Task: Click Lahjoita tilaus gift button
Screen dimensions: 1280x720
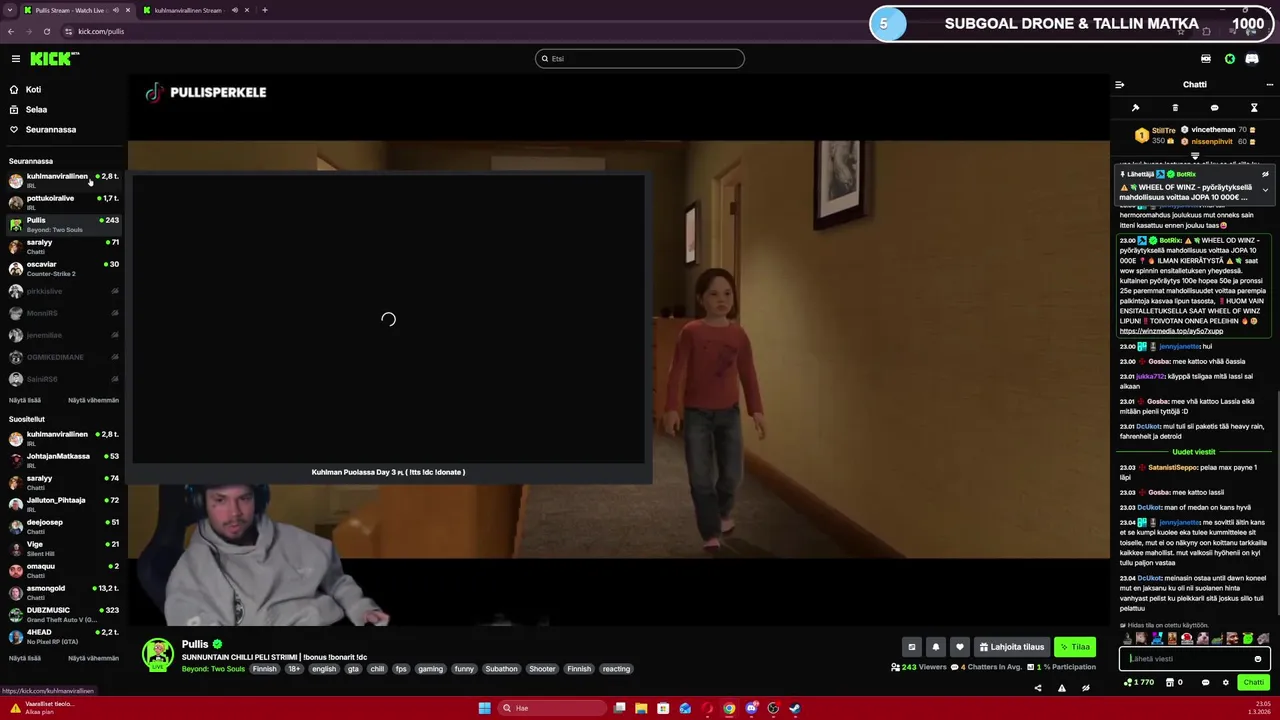Action: pos(1011,647)
